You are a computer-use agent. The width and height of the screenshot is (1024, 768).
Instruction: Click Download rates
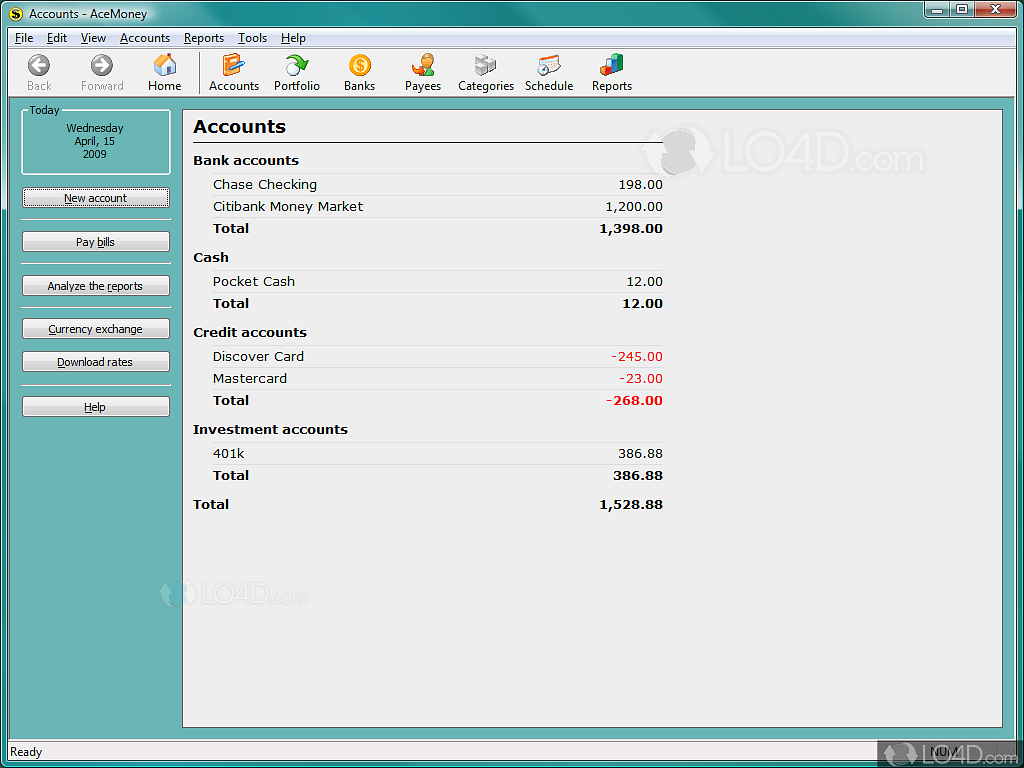click(95, 361)
